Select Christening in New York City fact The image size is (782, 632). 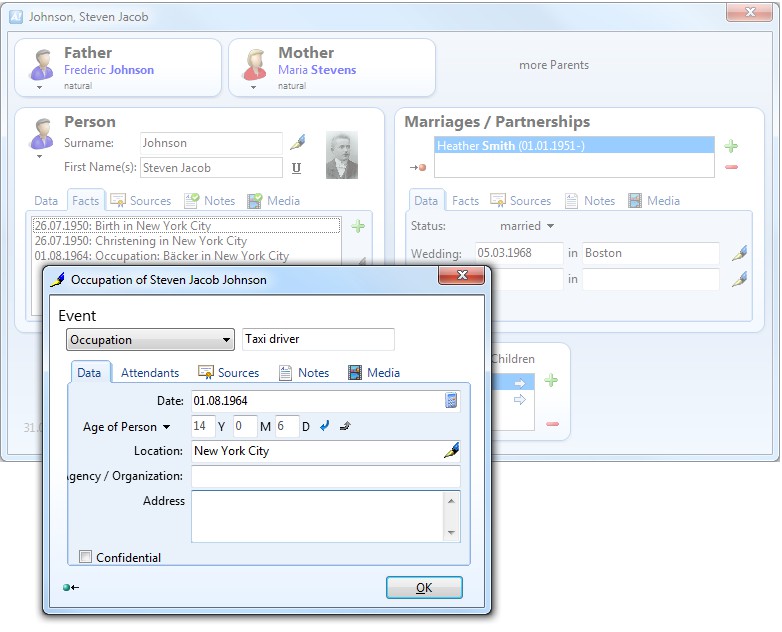pyautogui.click(x=187, y=241)
